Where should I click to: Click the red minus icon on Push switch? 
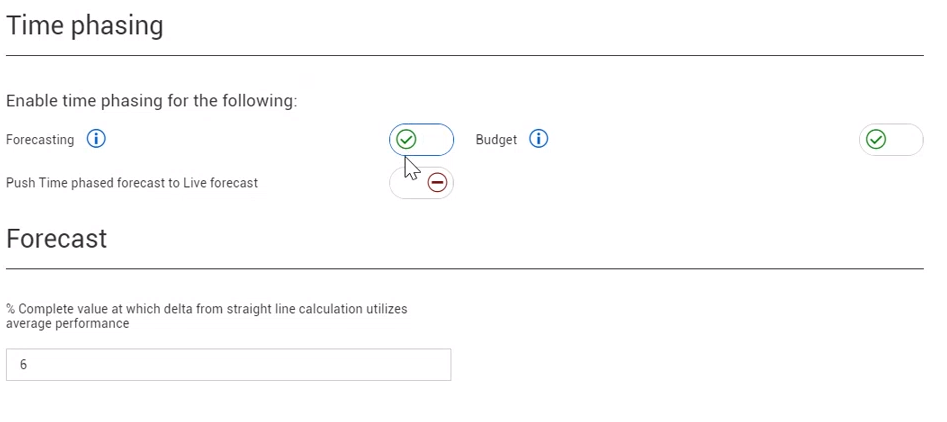tap(437, 183)
